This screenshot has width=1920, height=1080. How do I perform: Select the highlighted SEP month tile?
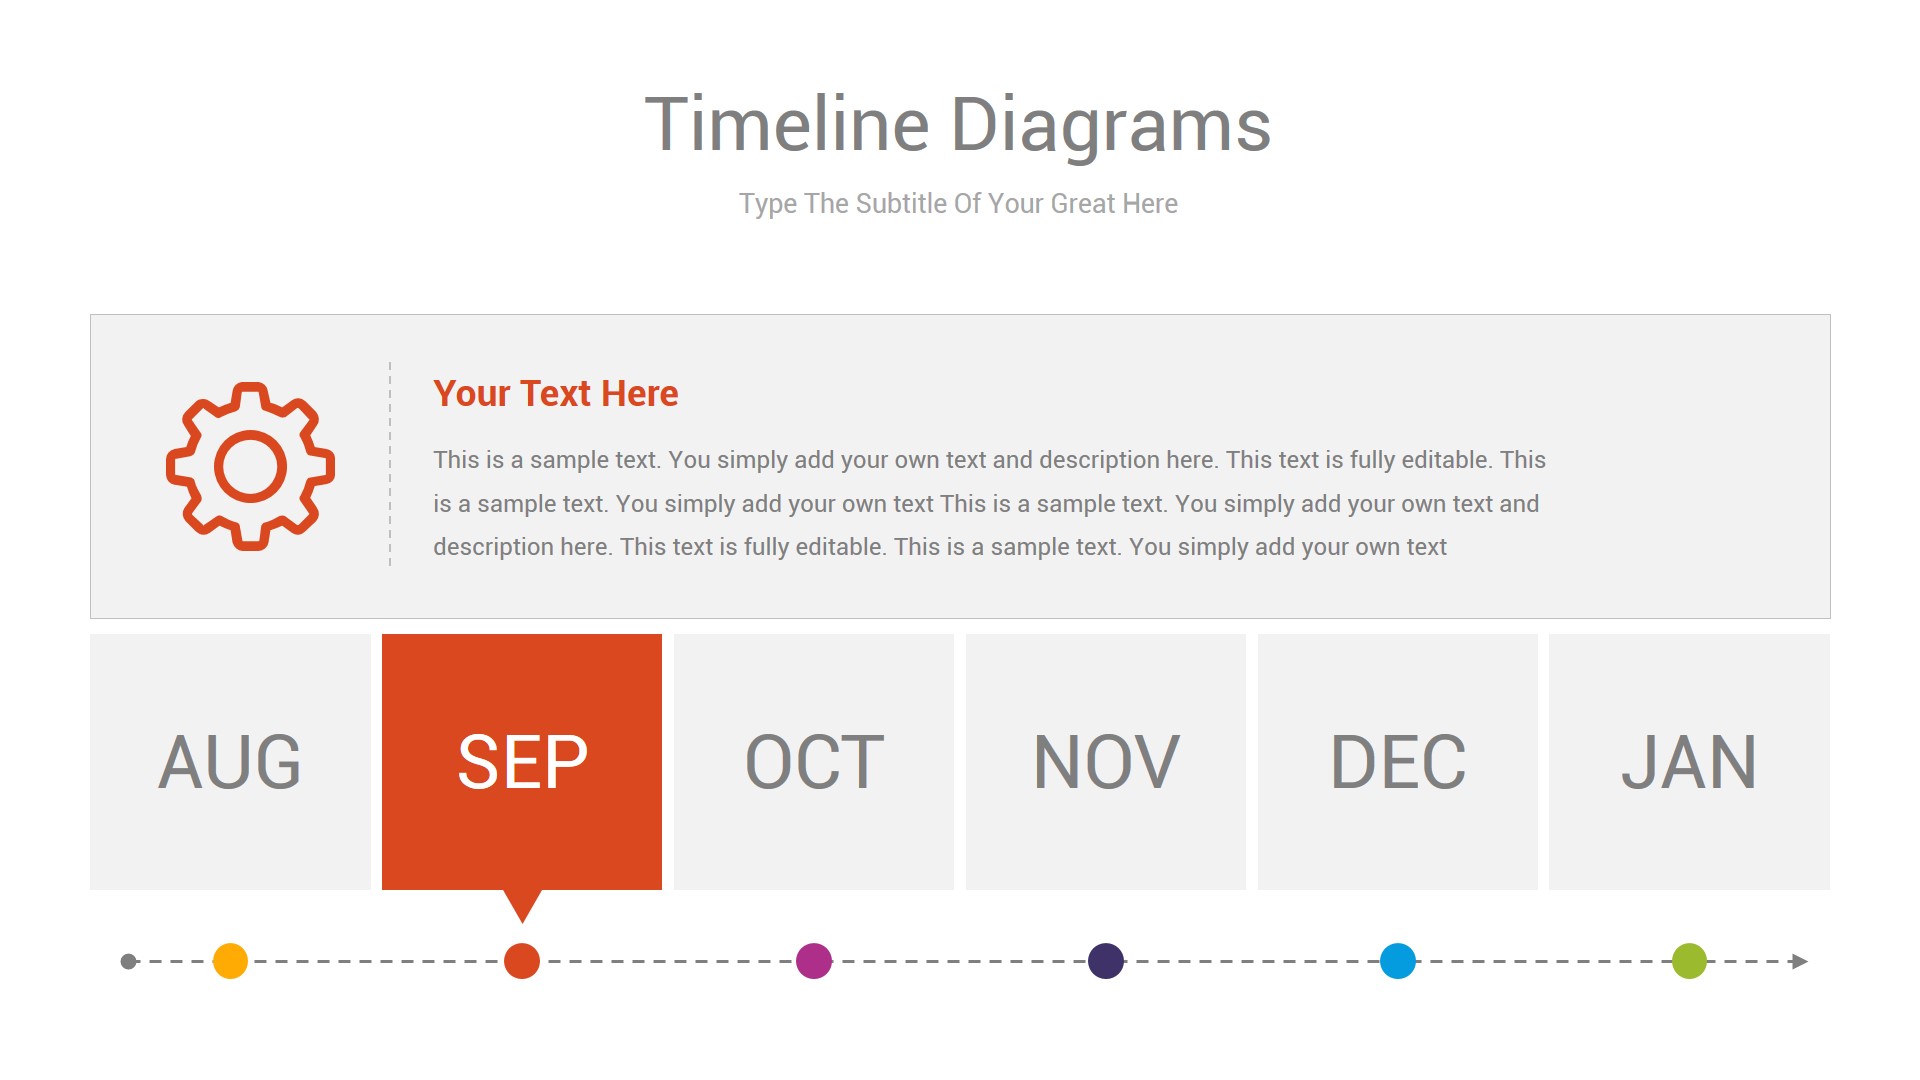click(522, 762)
